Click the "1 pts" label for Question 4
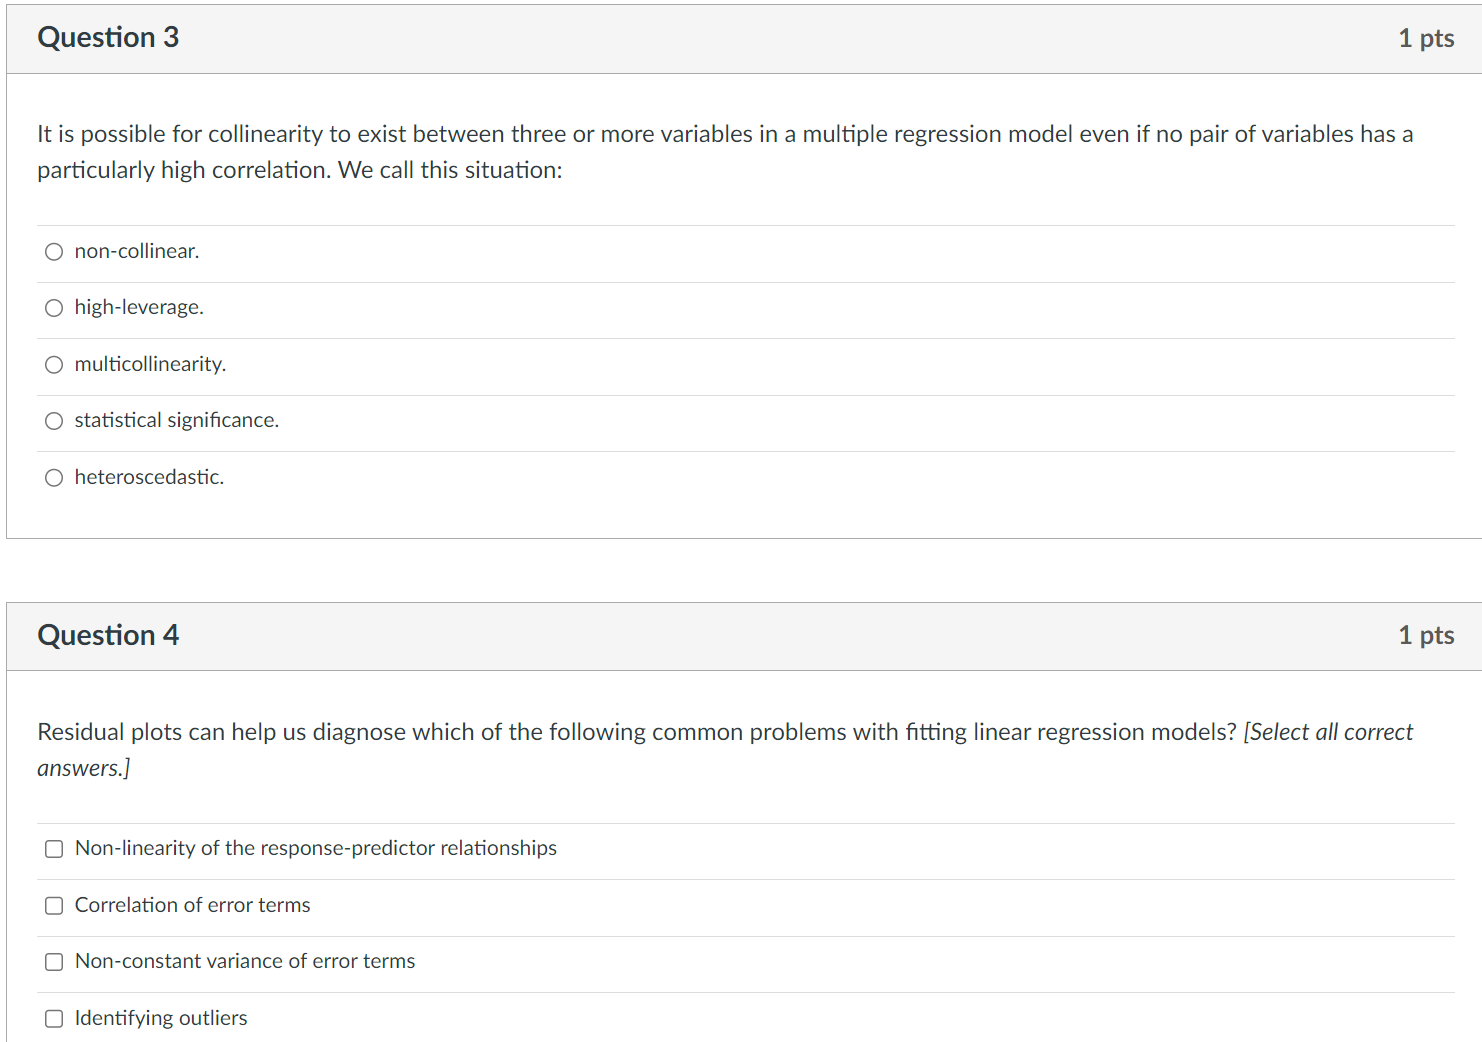The height and width of the screenshot is (1042, 1482). tap(1426, 635)
